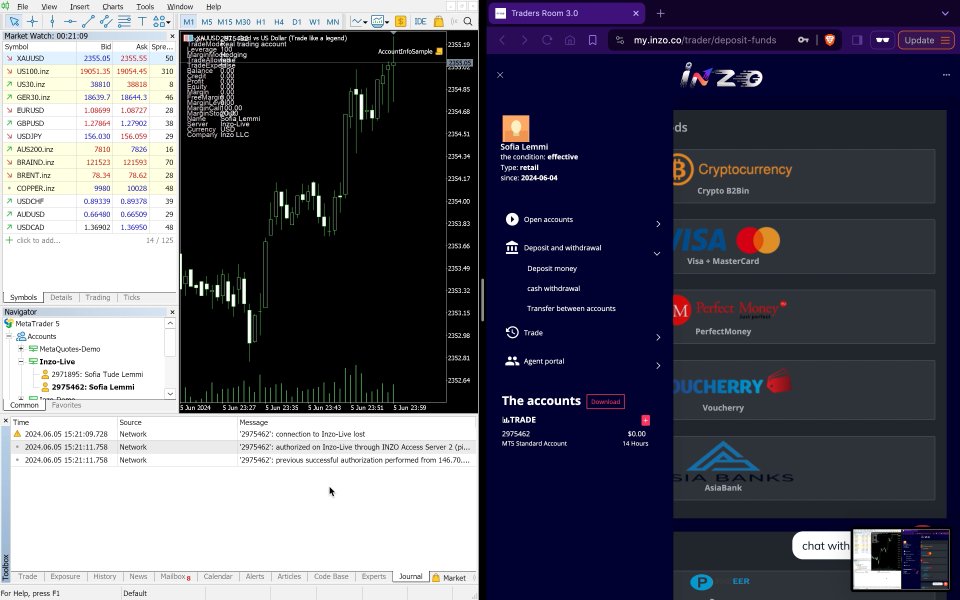Bookmark the current page
Viewport: 960px width, 600px height.
[593, 40]
